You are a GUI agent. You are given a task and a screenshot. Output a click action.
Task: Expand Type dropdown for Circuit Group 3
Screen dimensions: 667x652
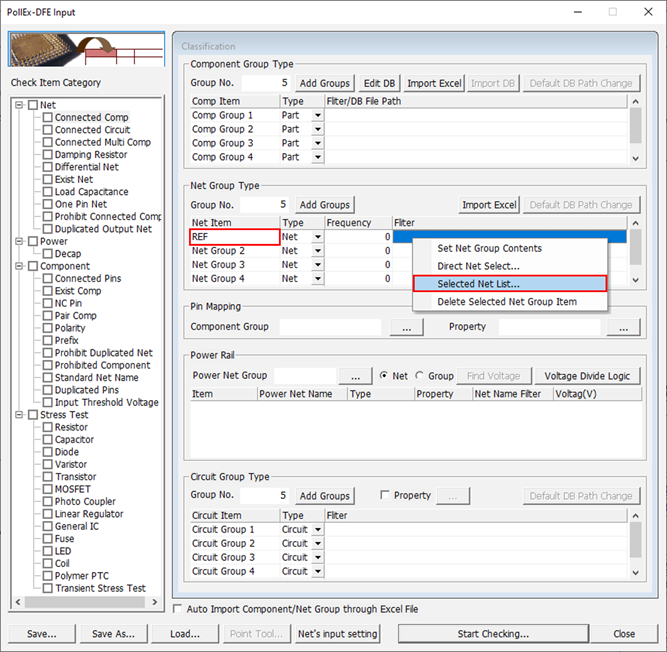coord(318,558)
